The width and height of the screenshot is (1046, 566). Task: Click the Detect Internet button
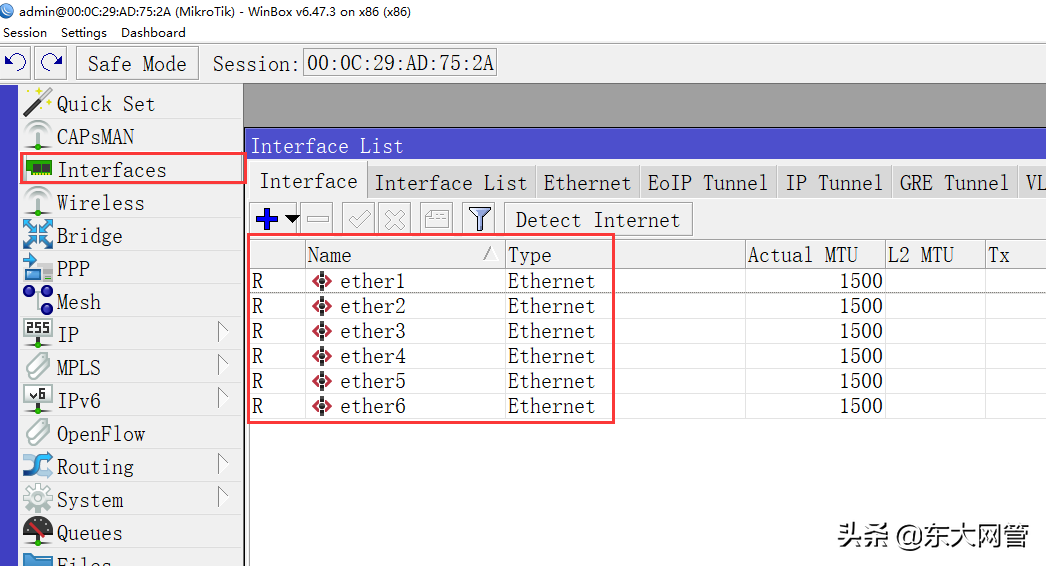(598, 220)
